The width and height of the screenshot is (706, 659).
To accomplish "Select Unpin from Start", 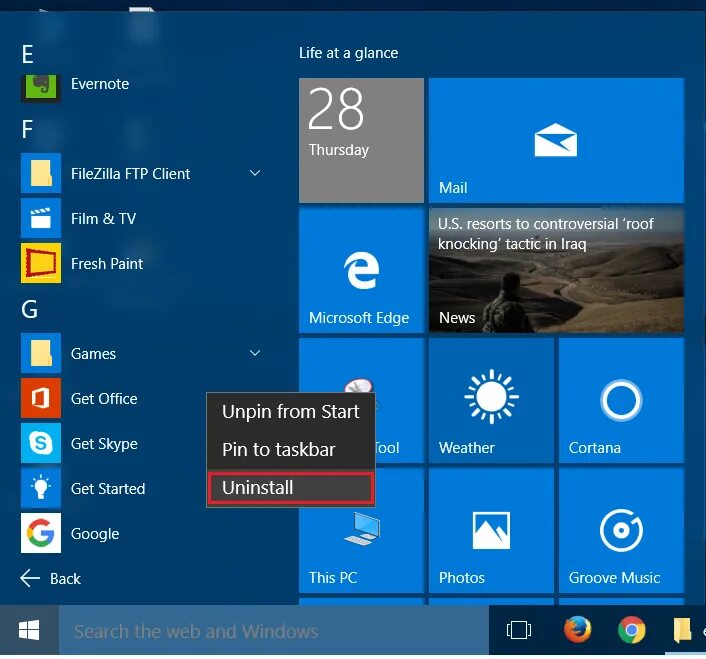I will click(x=291, y=412).
